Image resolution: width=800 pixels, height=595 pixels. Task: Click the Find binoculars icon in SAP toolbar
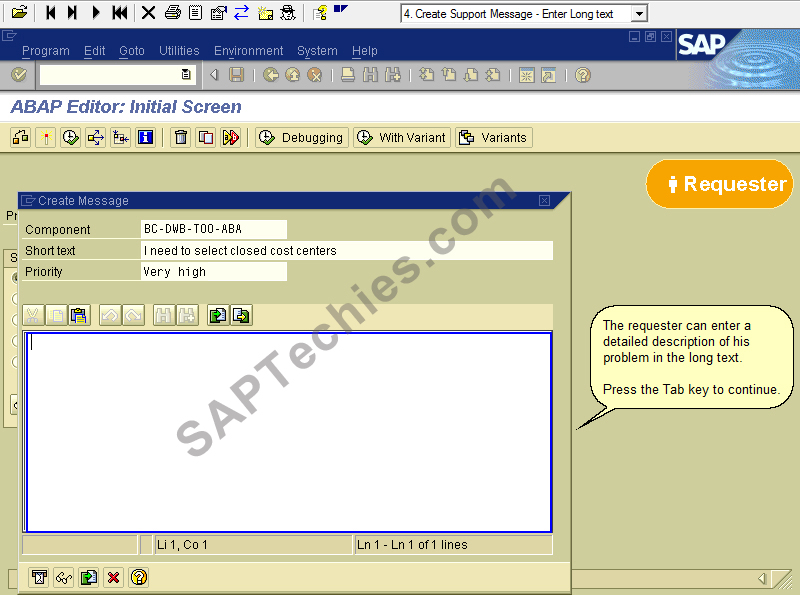pos(370,75)
